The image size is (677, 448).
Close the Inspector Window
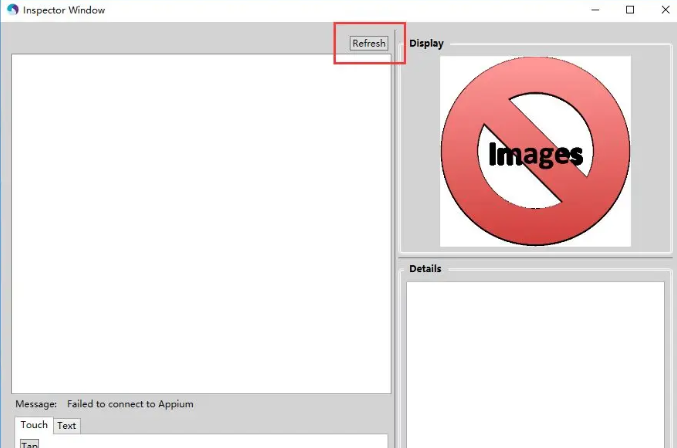tap(665, 10)
